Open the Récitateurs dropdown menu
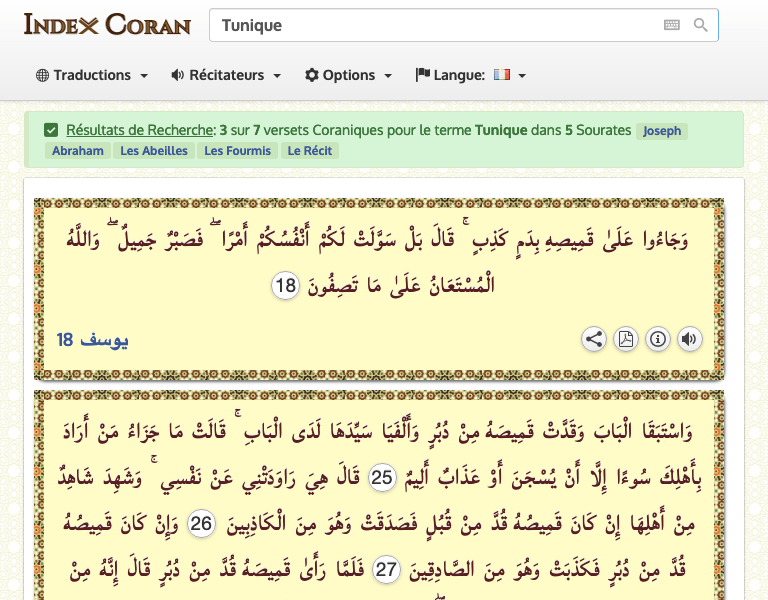 tap(226, 75)
